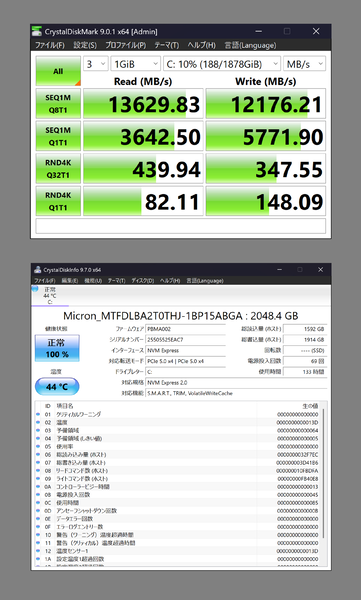
Task: Click status dot for row 0B 電源投入回数
Action: click(38, 494)
